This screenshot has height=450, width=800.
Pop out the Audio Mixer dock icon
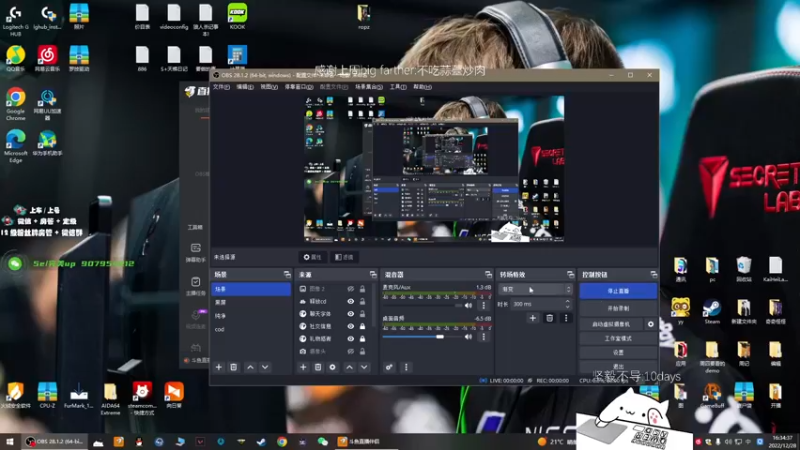488,274
